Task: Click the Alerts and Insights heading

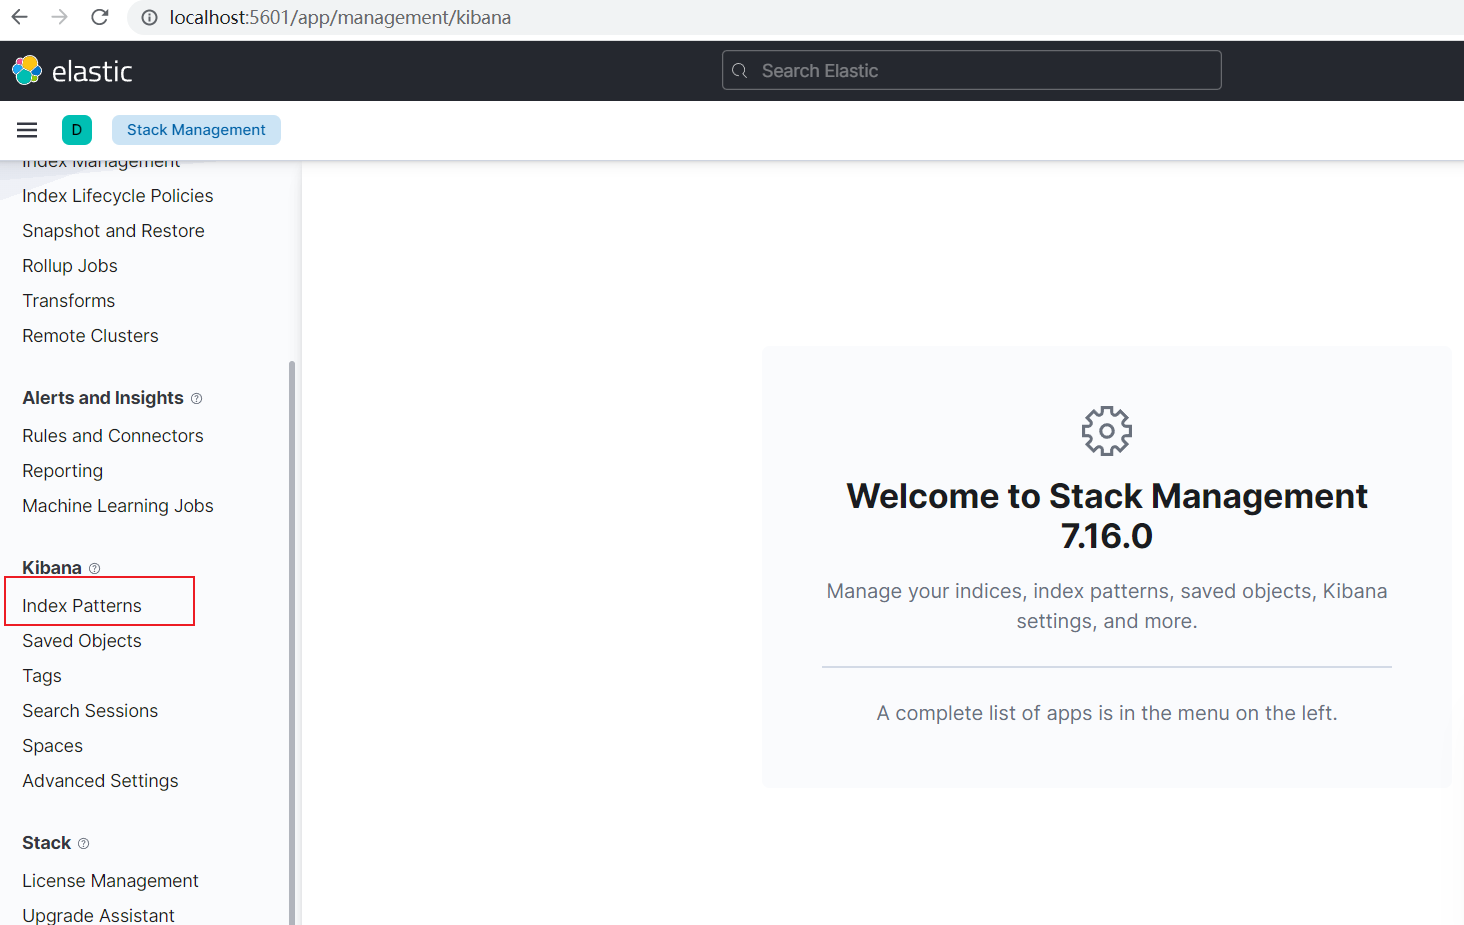Action: coord(103,398)
